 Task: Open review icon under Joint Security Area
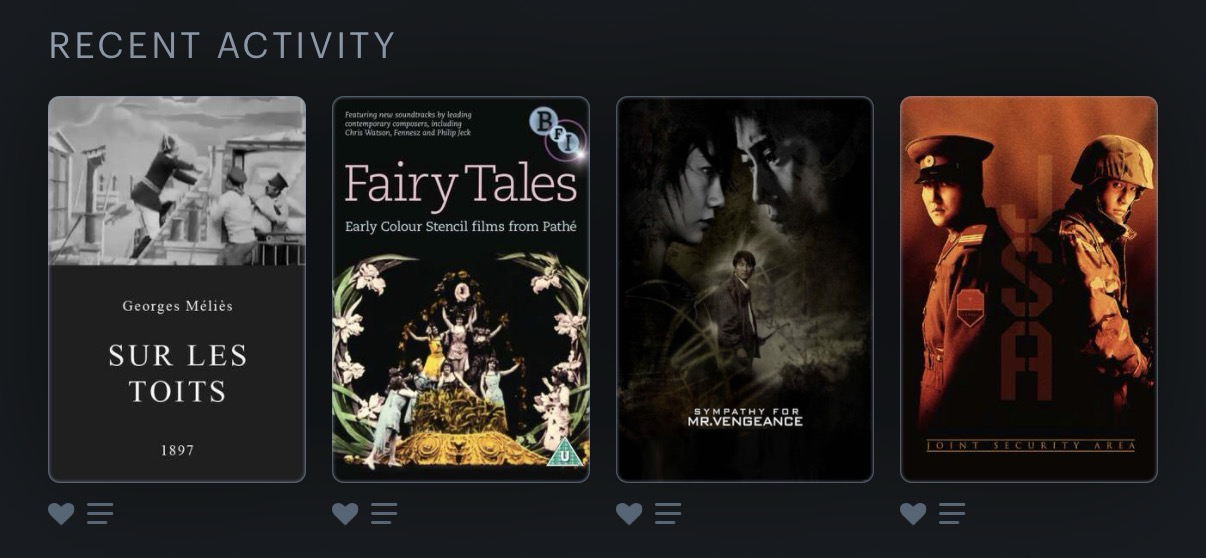[x=952, y=514]
